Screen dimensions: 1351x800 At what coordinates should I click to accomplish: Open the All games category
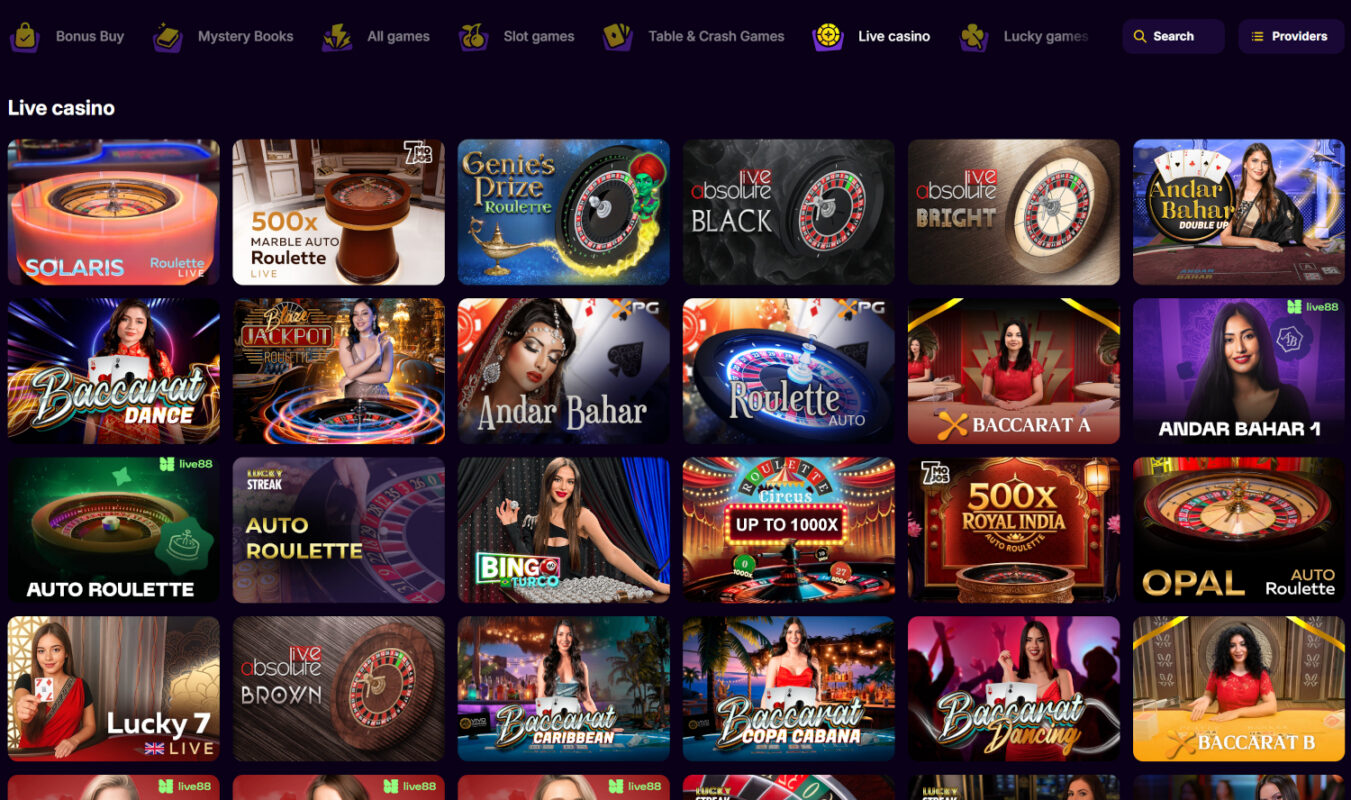(x=376, y=37)
